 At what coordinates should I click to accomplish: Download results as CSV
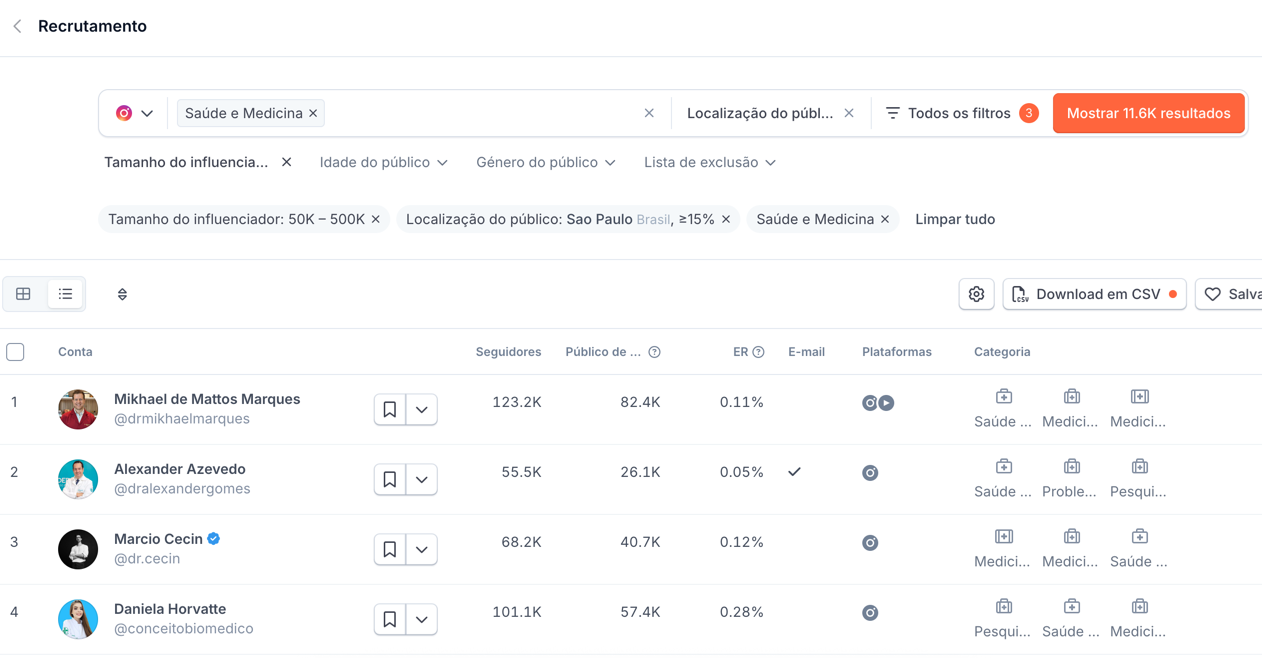click(x=1094, y=294)
